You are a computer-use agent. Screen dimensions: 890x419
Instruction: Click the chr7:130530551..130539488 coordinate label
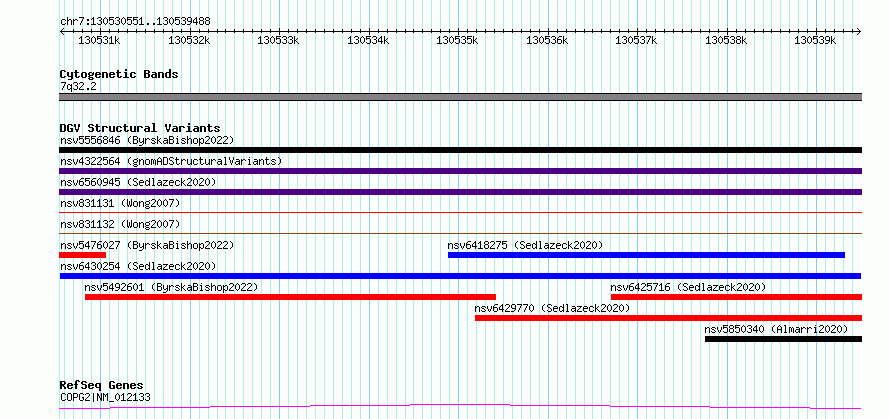click(x=135, y=21)
